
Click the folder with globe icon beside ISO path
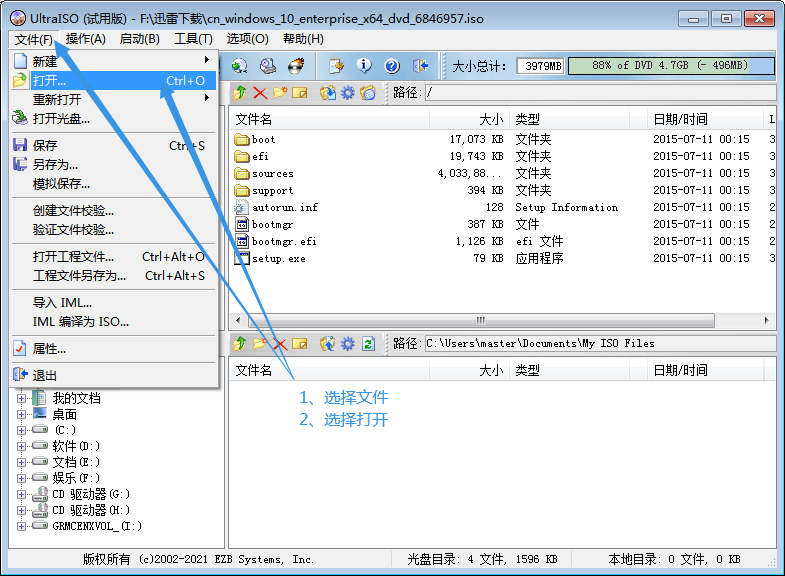368,93
